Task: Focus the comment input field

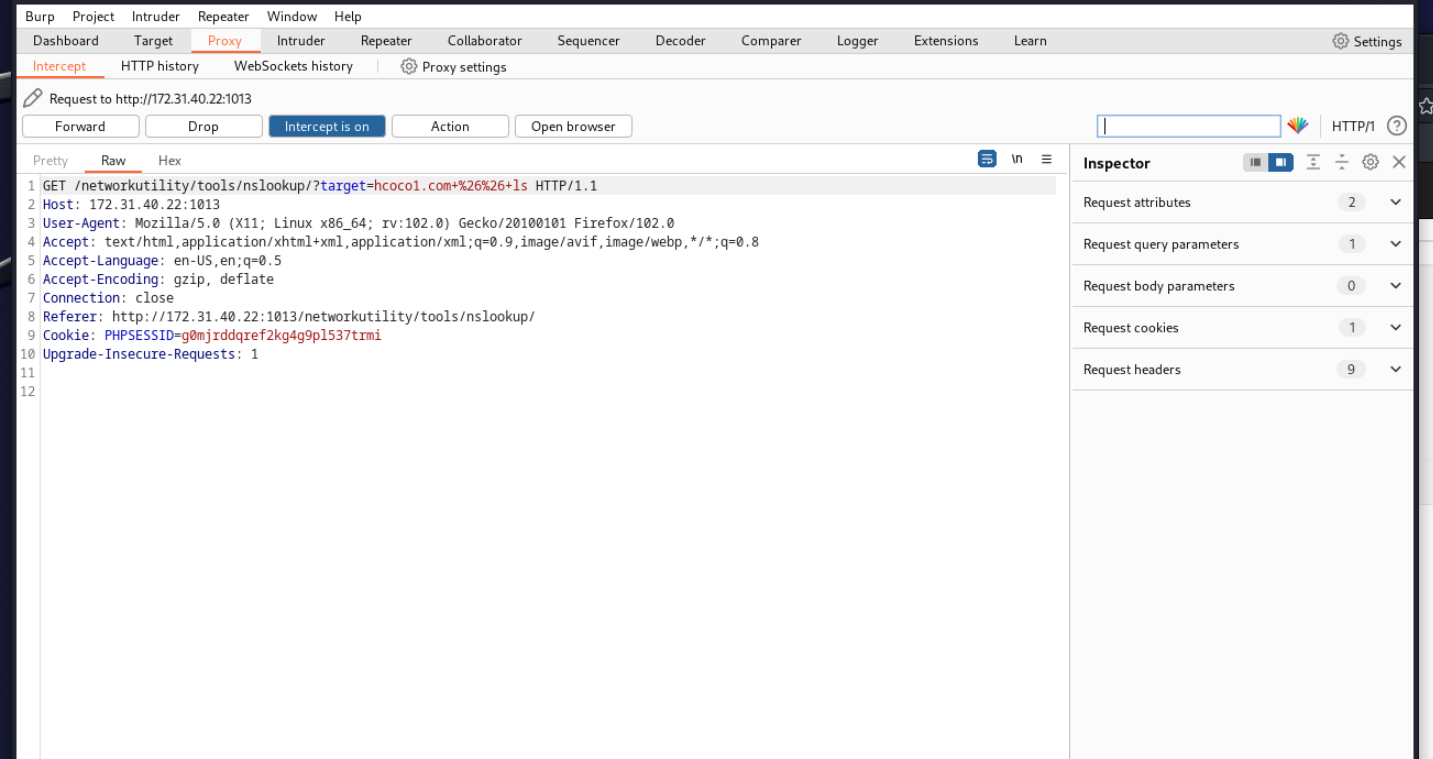Action: click(x=1189, y=126)
